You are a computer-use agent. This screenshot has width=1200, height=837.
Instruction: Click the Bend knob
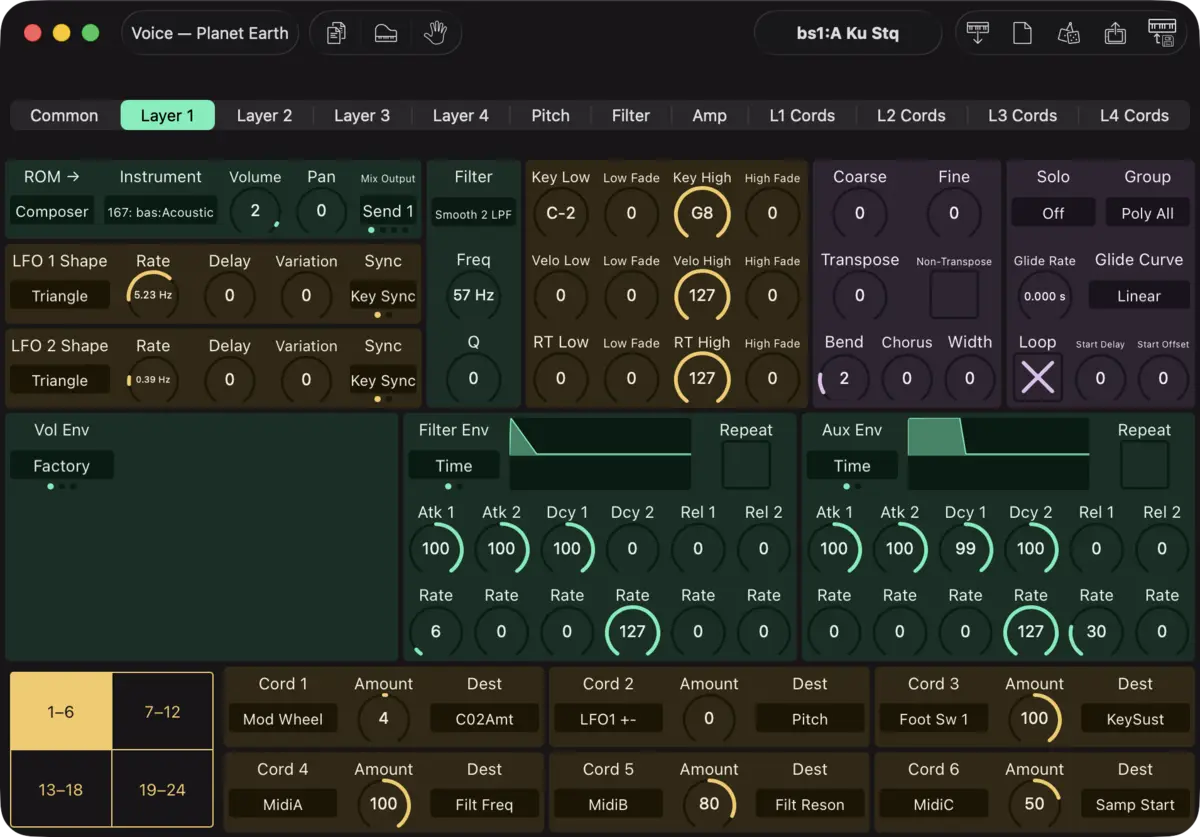[x=844, y=378]
